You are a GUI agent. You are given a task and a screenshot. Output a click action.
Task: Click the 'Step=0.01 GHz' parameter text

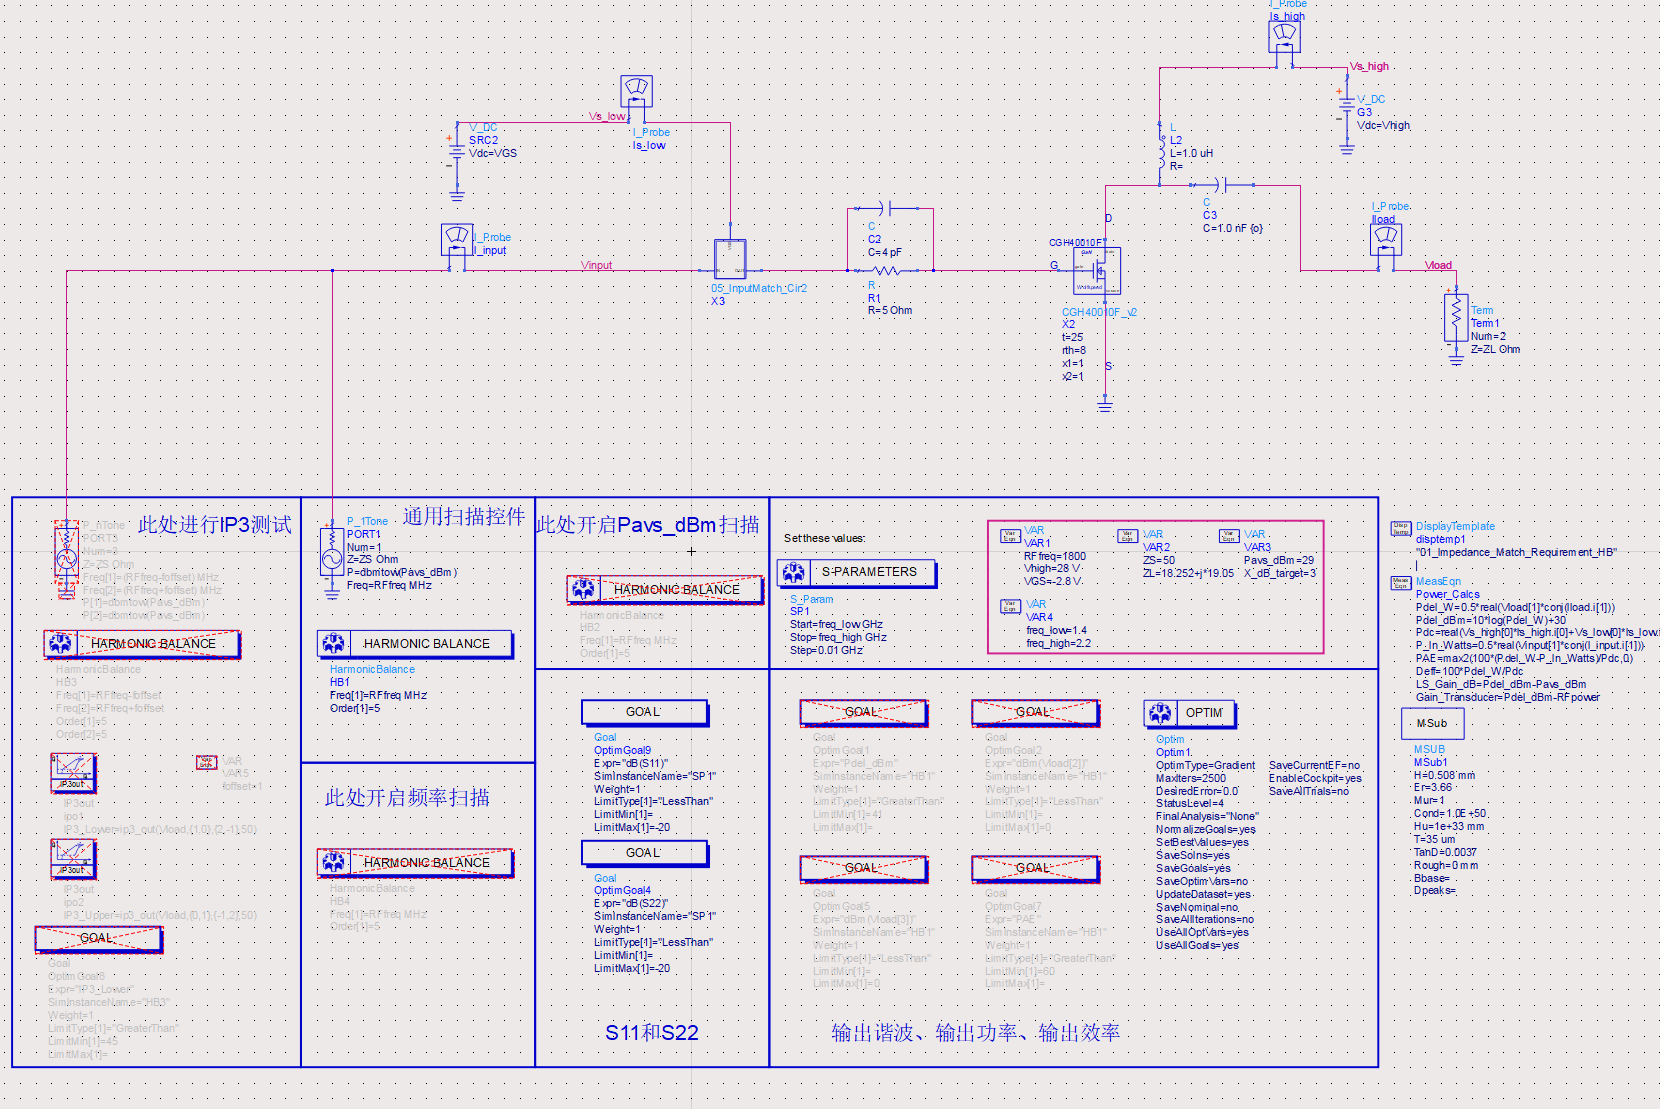(826, 650)
